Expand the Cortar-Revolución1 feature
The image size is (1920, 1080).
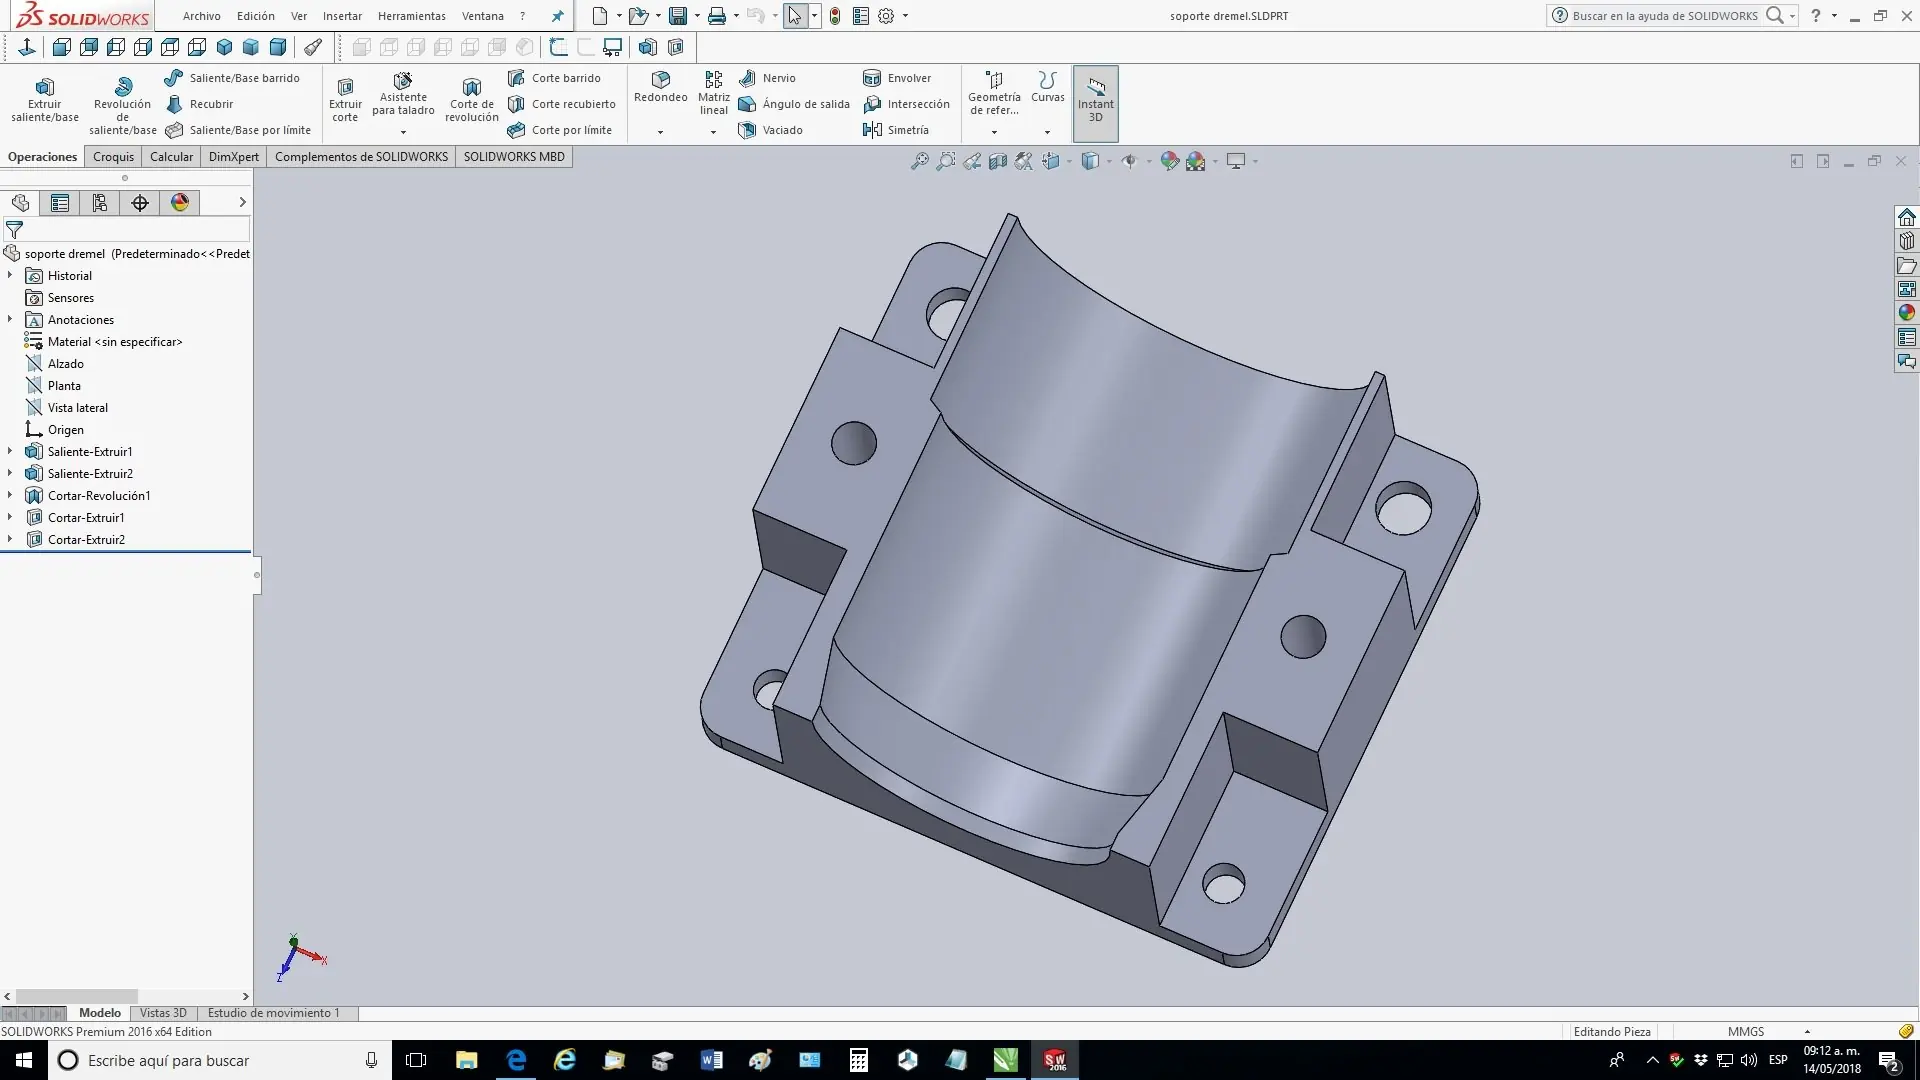coord(10,496)
